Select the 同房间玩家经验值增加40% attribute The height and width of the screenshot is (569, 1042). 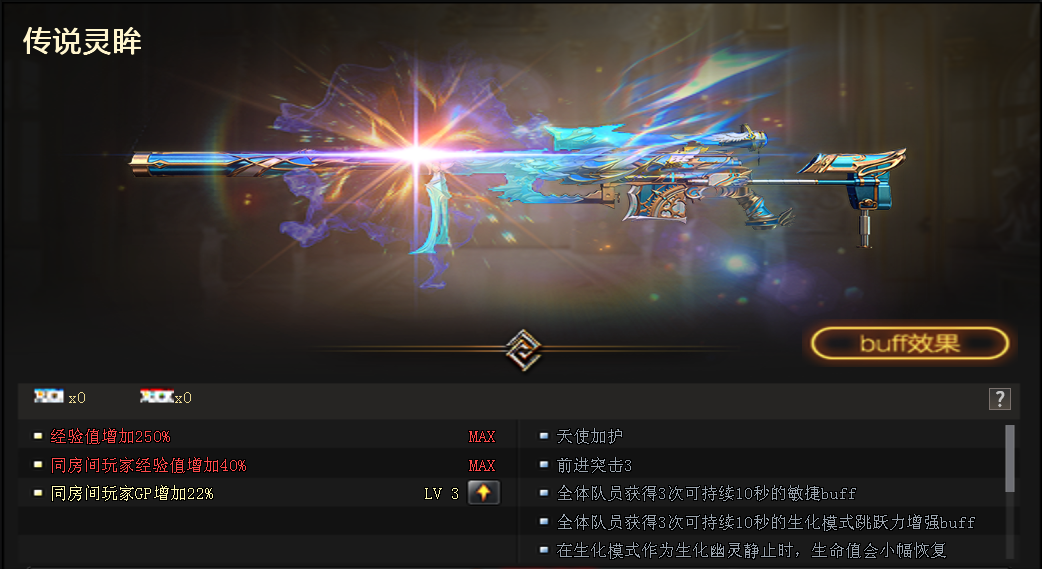click(x=148, y=465)
